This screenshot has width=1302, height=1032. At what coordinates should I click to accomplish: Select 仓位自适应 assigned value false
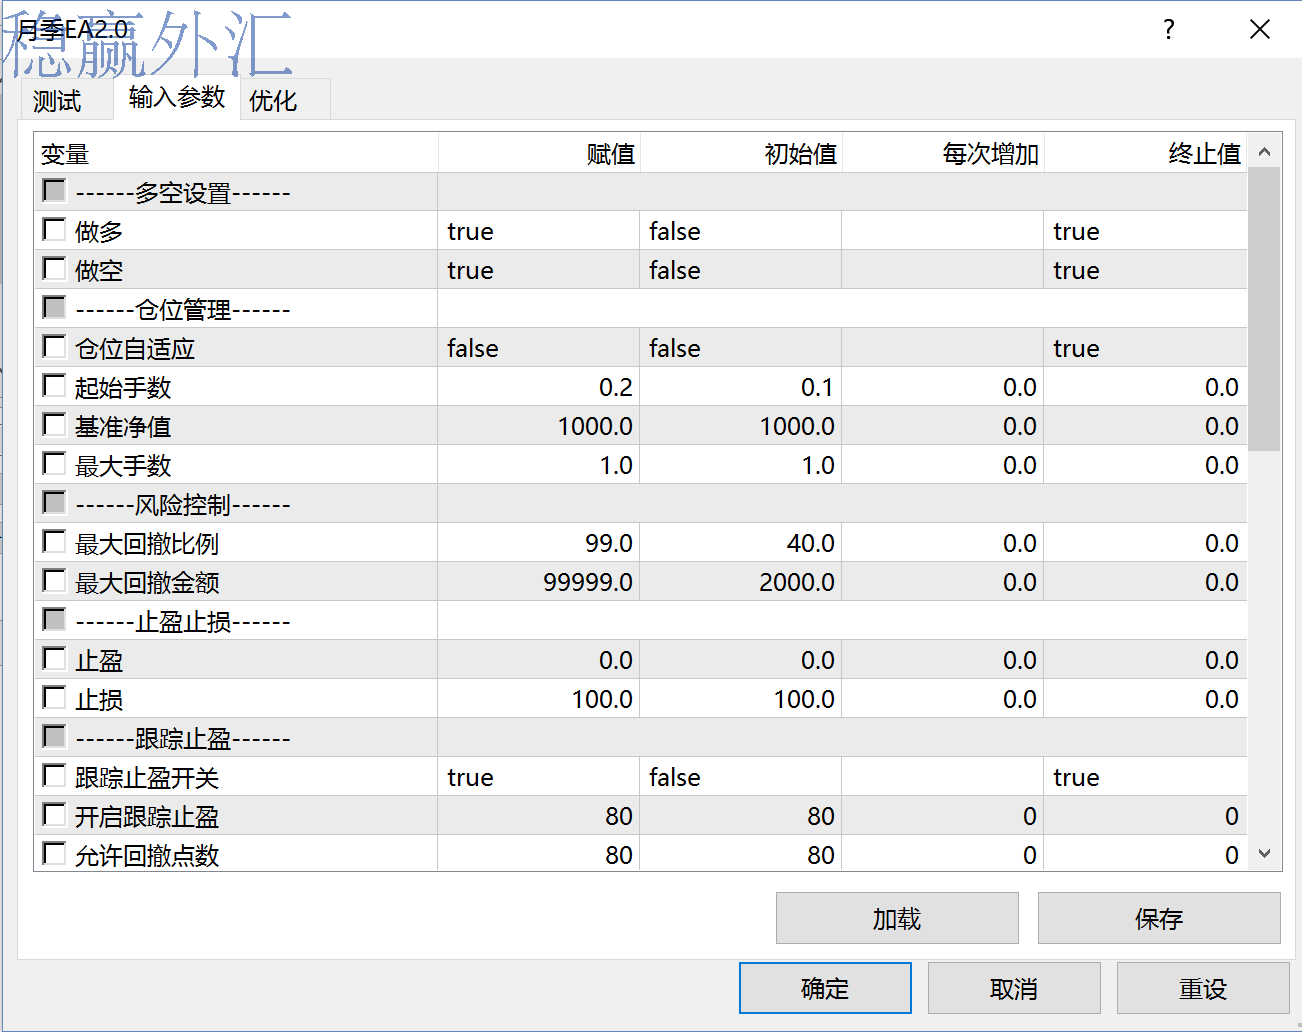point(538,348)
